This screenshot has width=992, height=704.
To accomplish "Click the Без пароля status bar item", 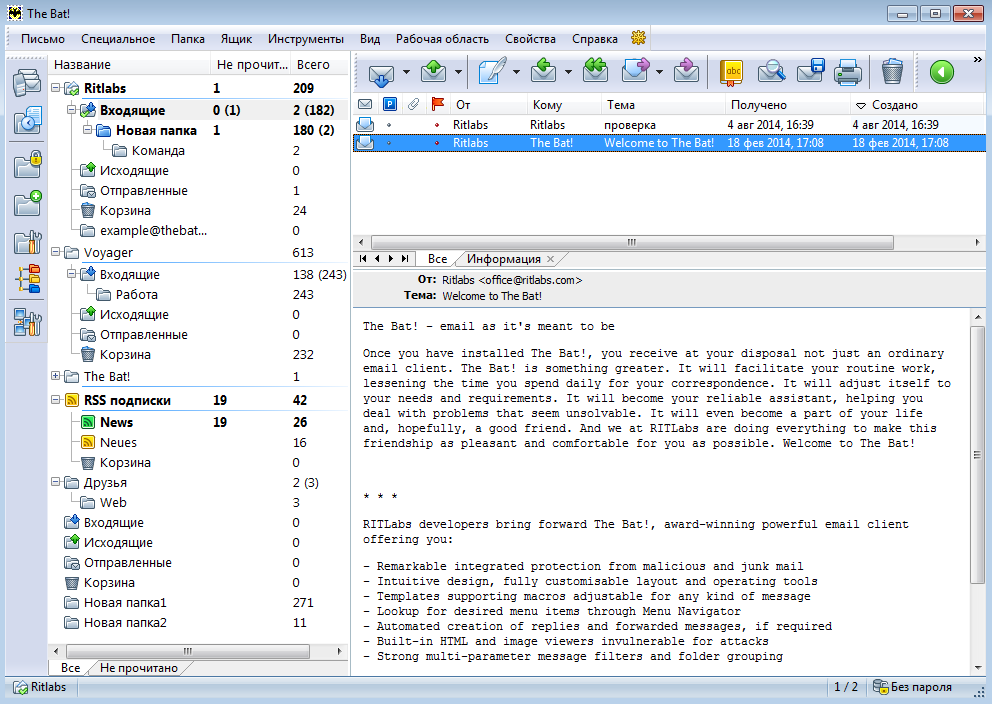I will coord(912,687).
